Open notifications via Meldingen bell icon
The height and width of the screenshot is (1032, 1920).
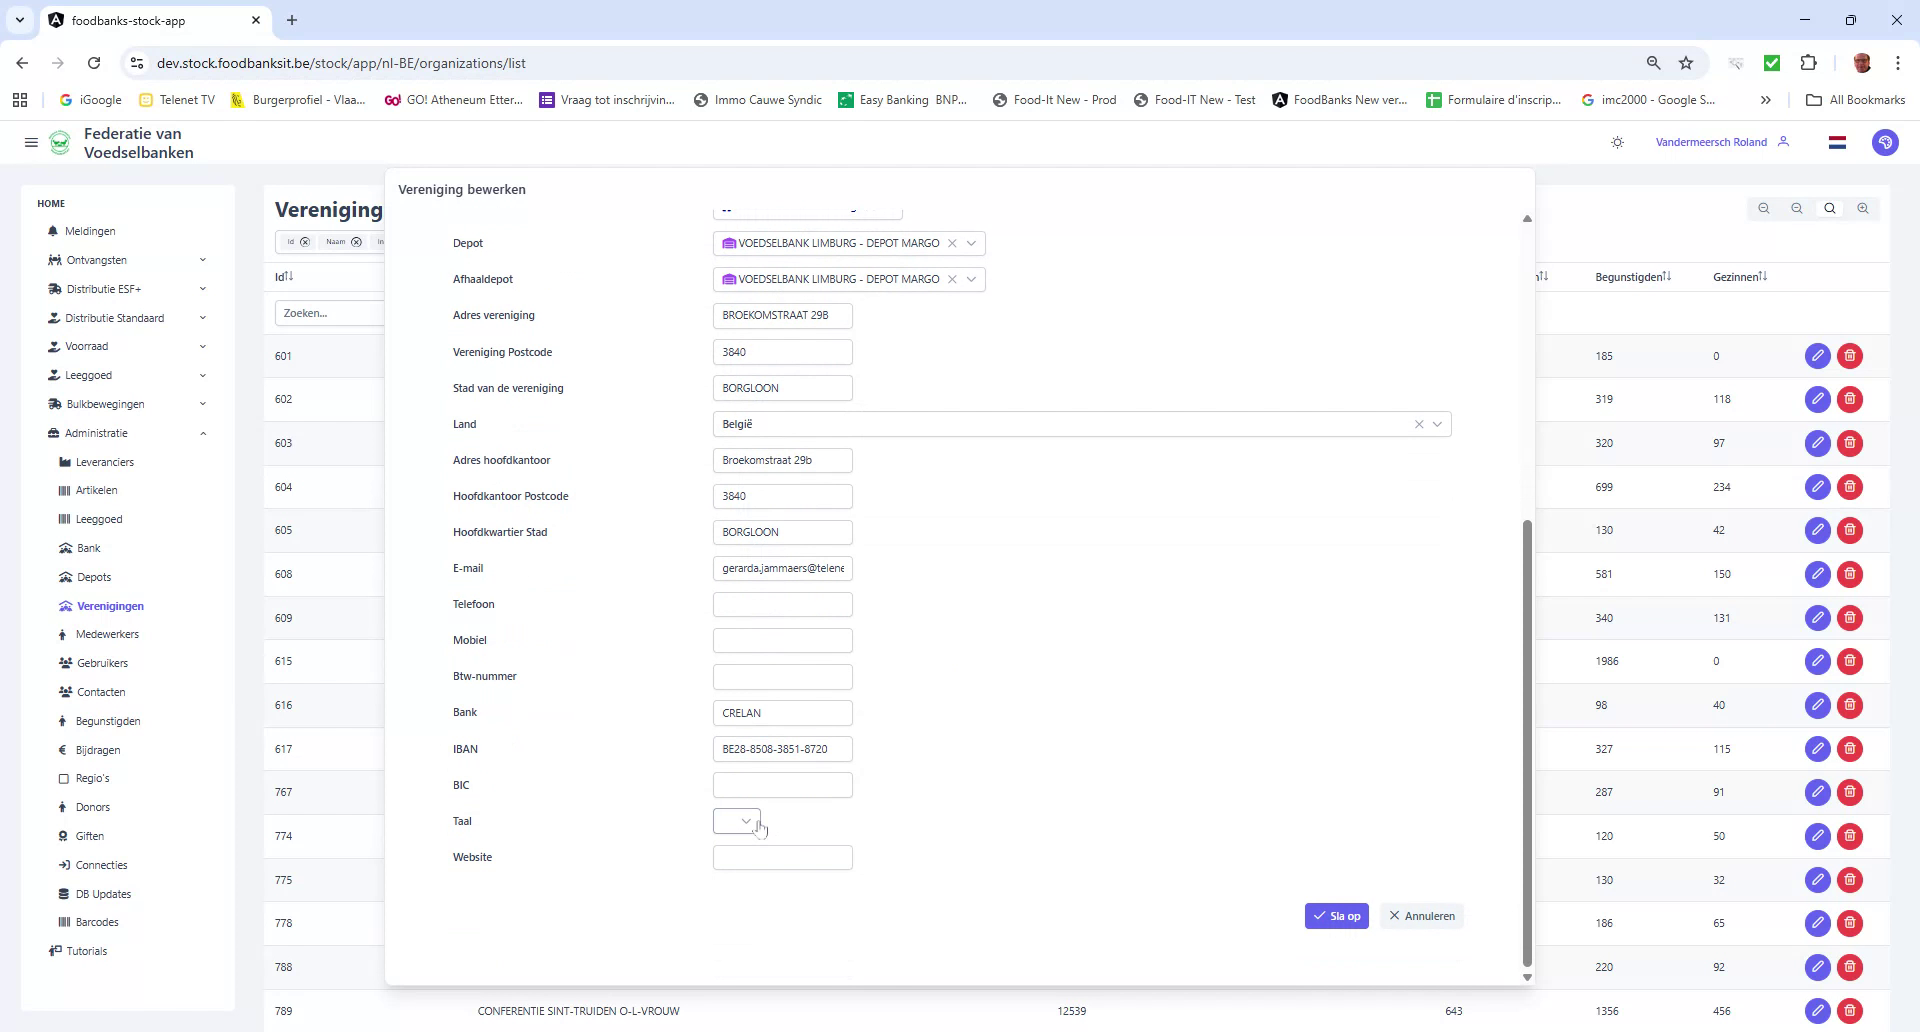52,231
